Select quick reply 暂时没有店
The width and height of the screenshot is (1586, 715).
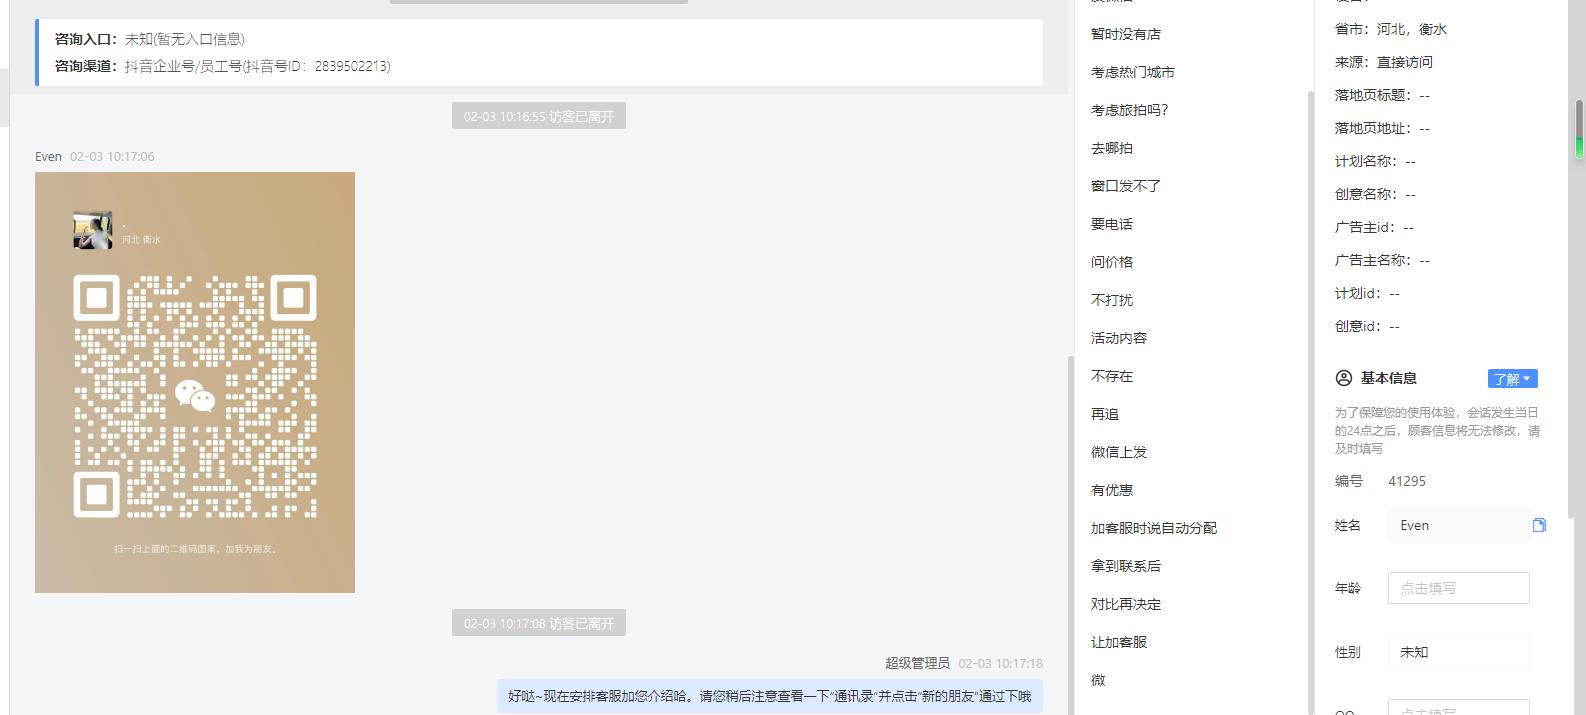[1126, 34]
